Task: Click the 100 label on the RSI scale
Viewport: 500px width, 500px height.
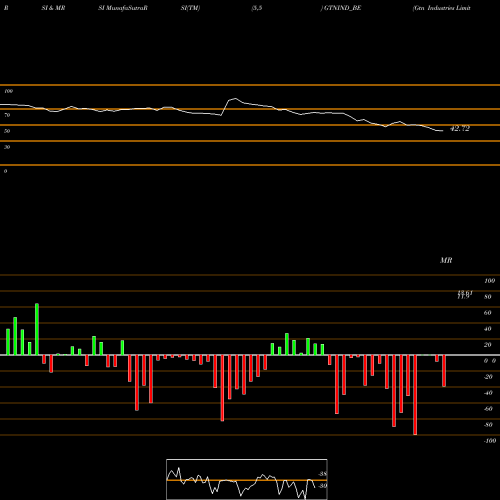Action: point(8,91)
